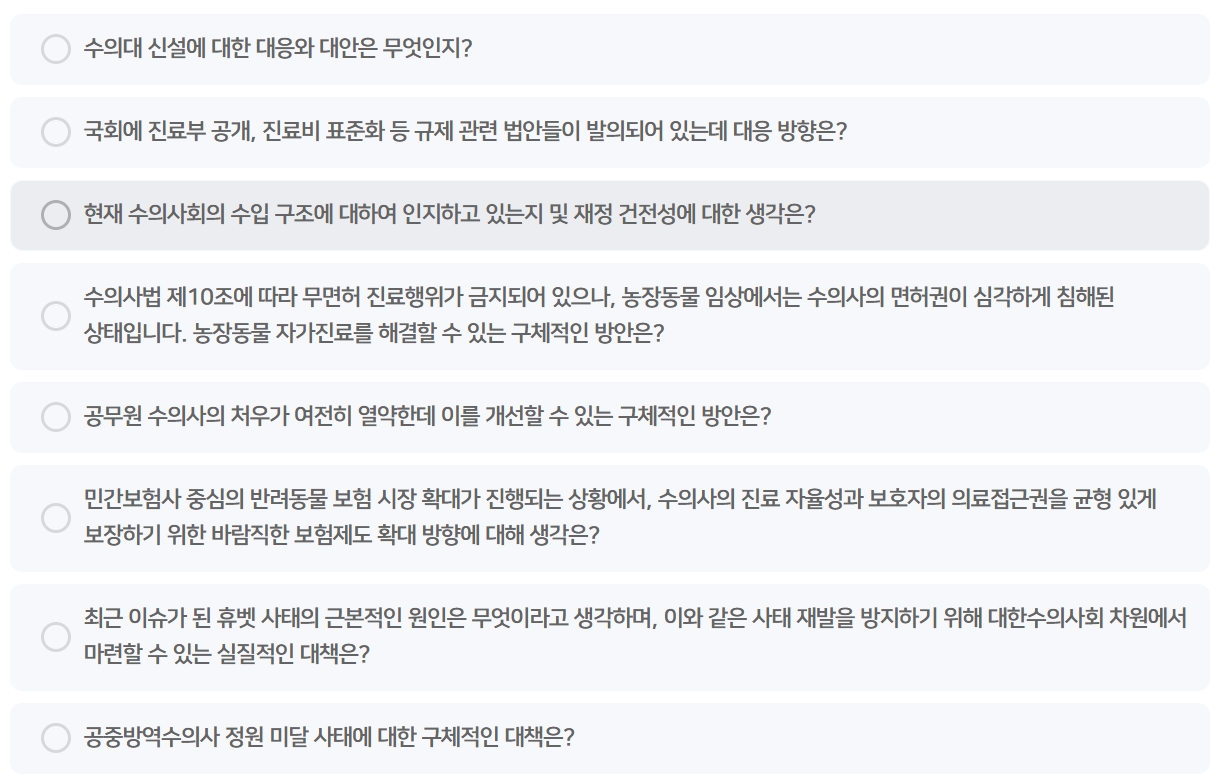Click the option text about 공무원 수의사의 처우 개선

pos(427,417)
